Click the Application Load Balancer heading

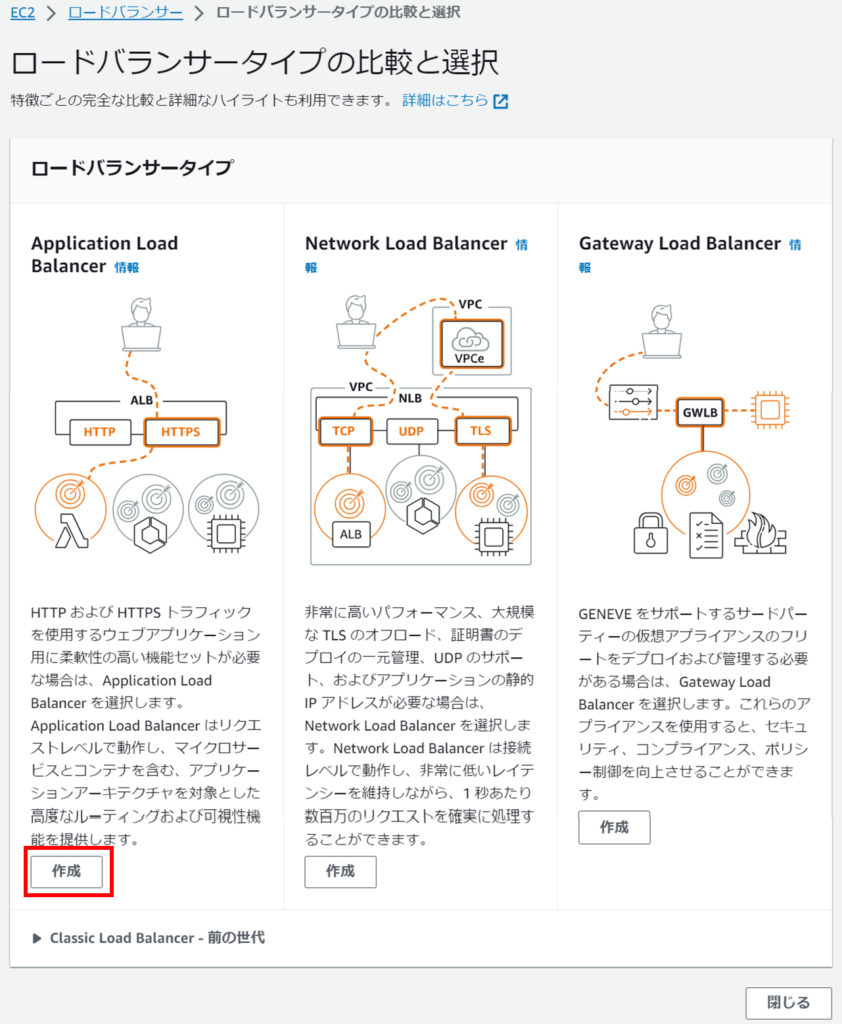[105, 255]
